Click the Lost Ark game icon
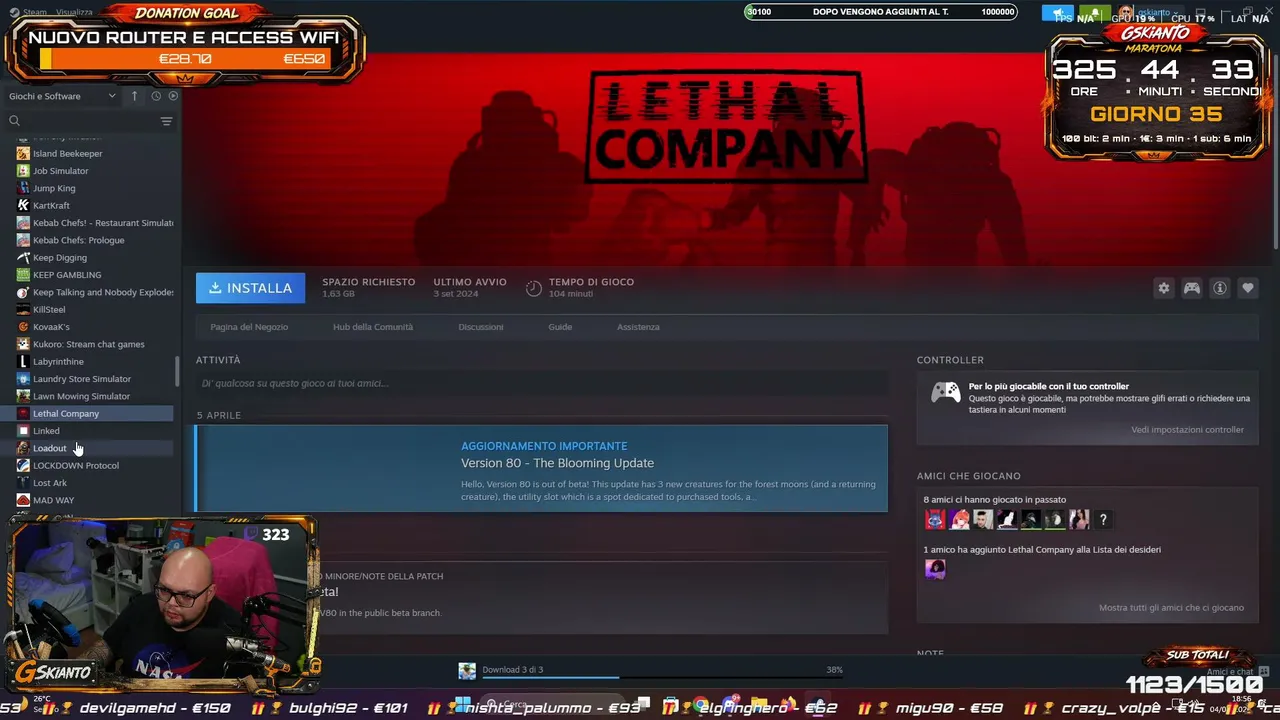 23,483
